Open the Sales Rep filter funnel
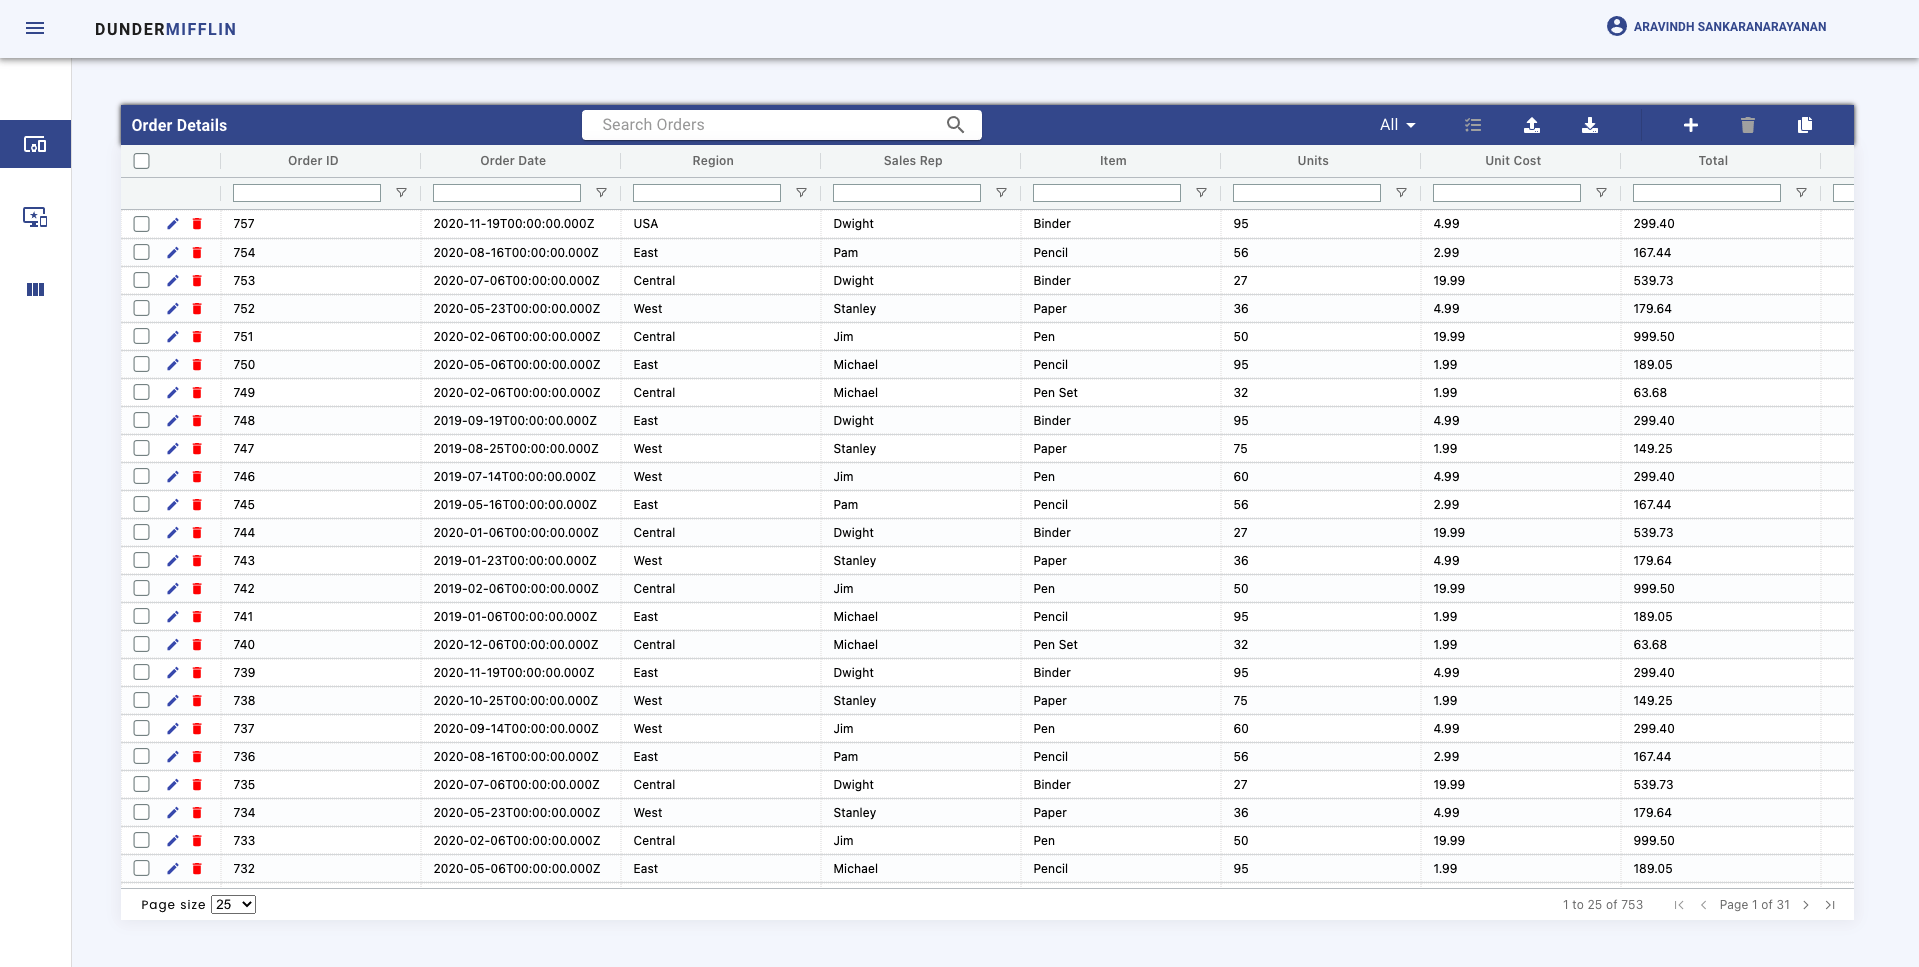 pos(1001,193)
